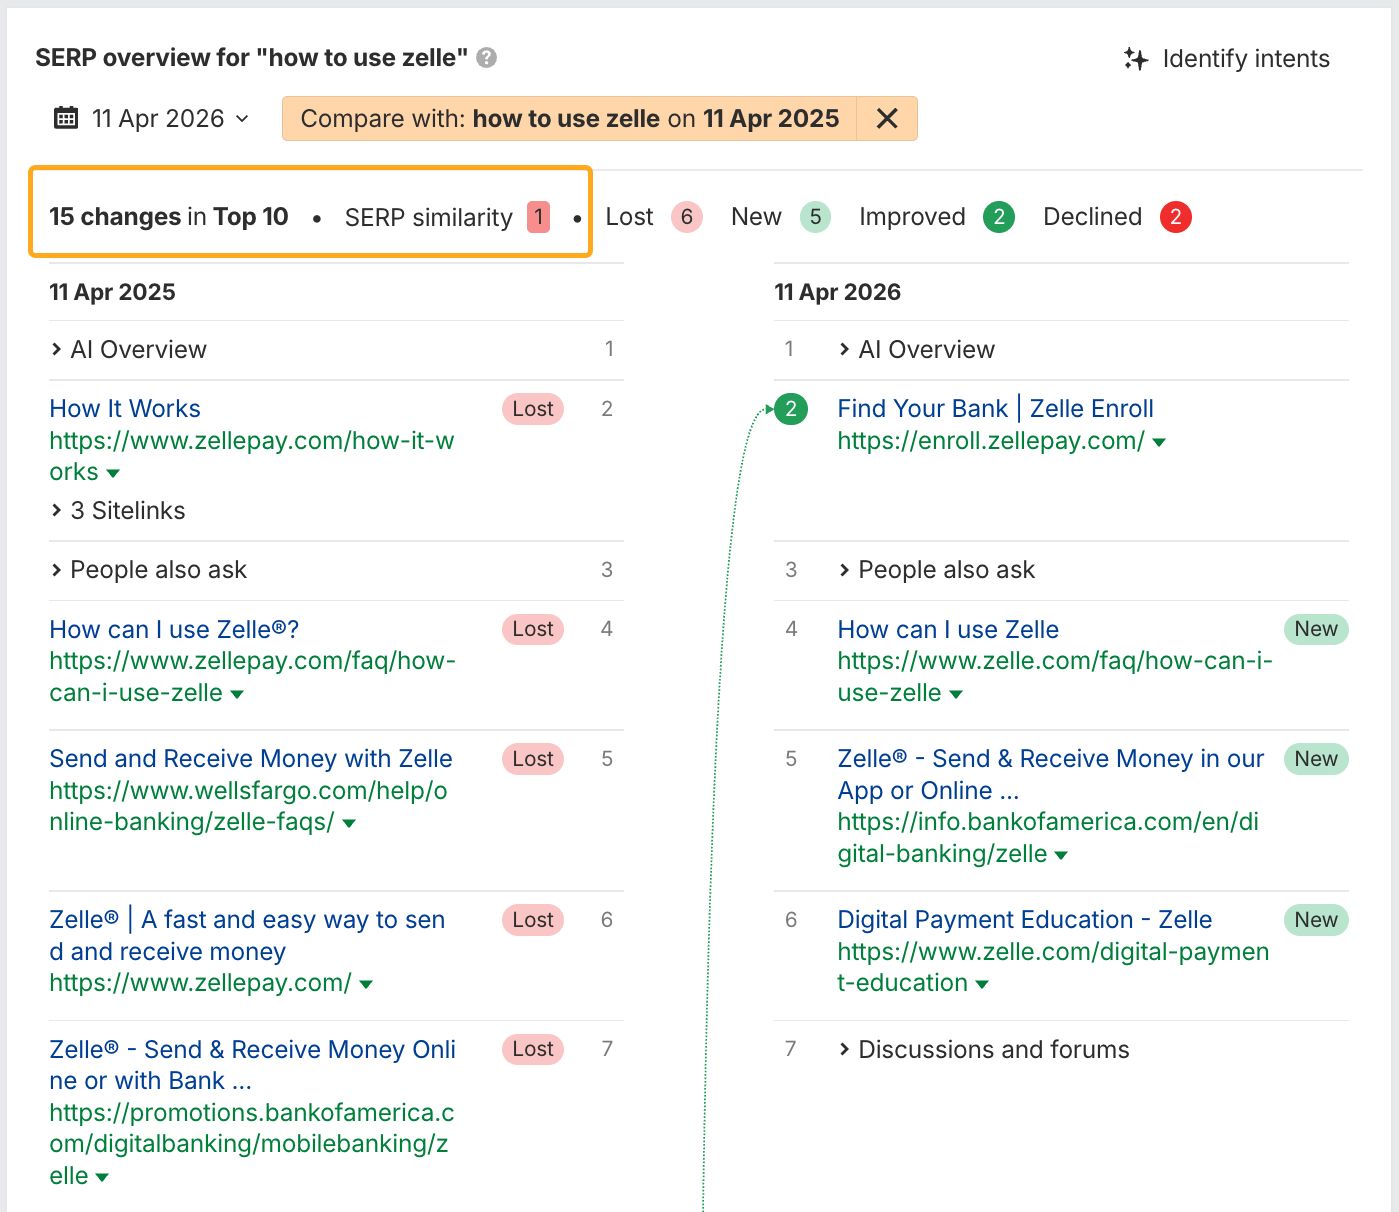The height and width of the screenshot is (1212, 1399).
Task: Open the www.zellepay.com/ URL dropdown arrow
Action: (366, 984)
